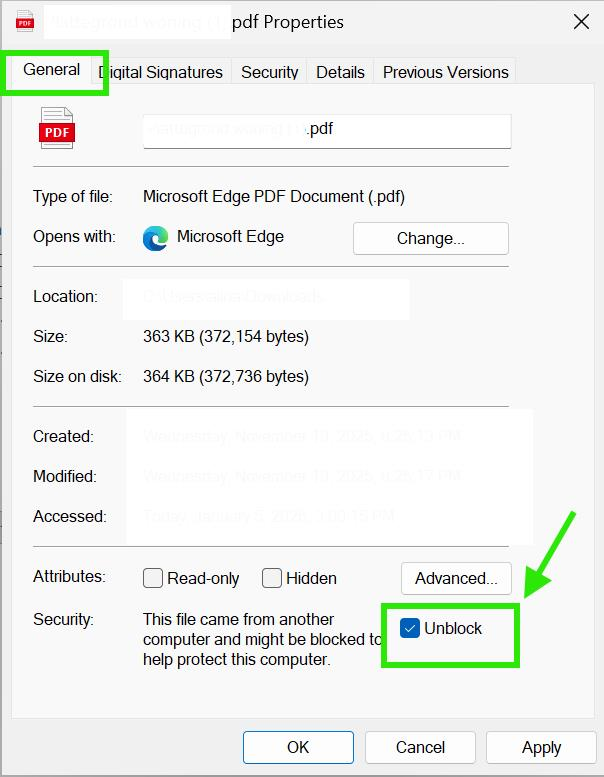Click the "Microsoft Edge" opens-with label

click(x=230, y=236)
